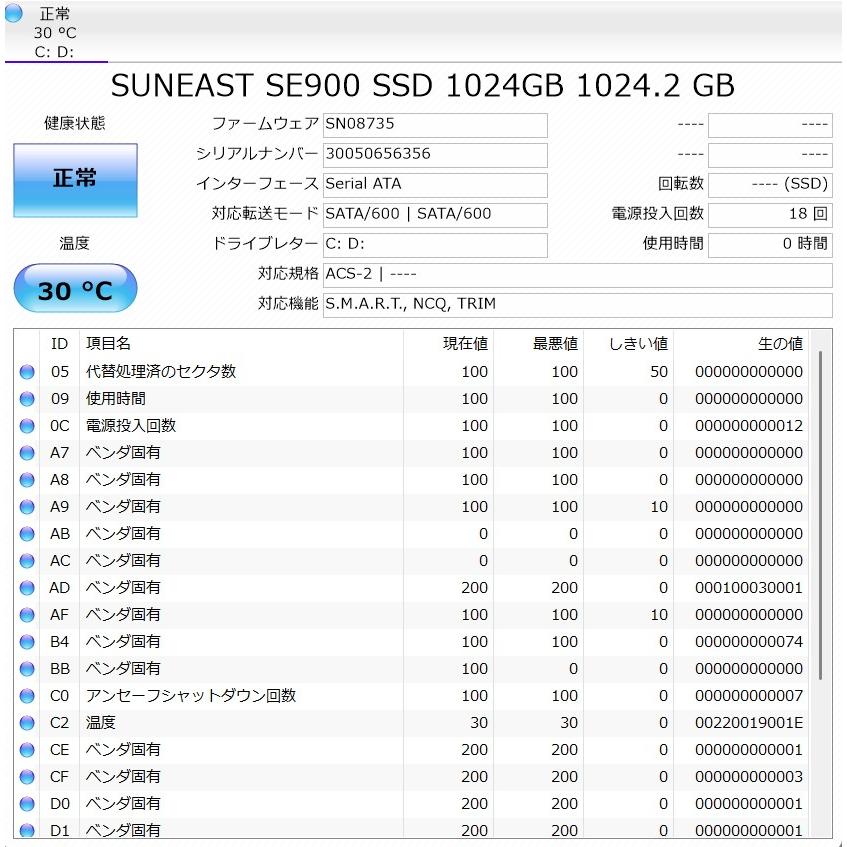This screenshot has width=847, height=847.
Task: Click the 30 °C temperature button
Action: point(75,288)
